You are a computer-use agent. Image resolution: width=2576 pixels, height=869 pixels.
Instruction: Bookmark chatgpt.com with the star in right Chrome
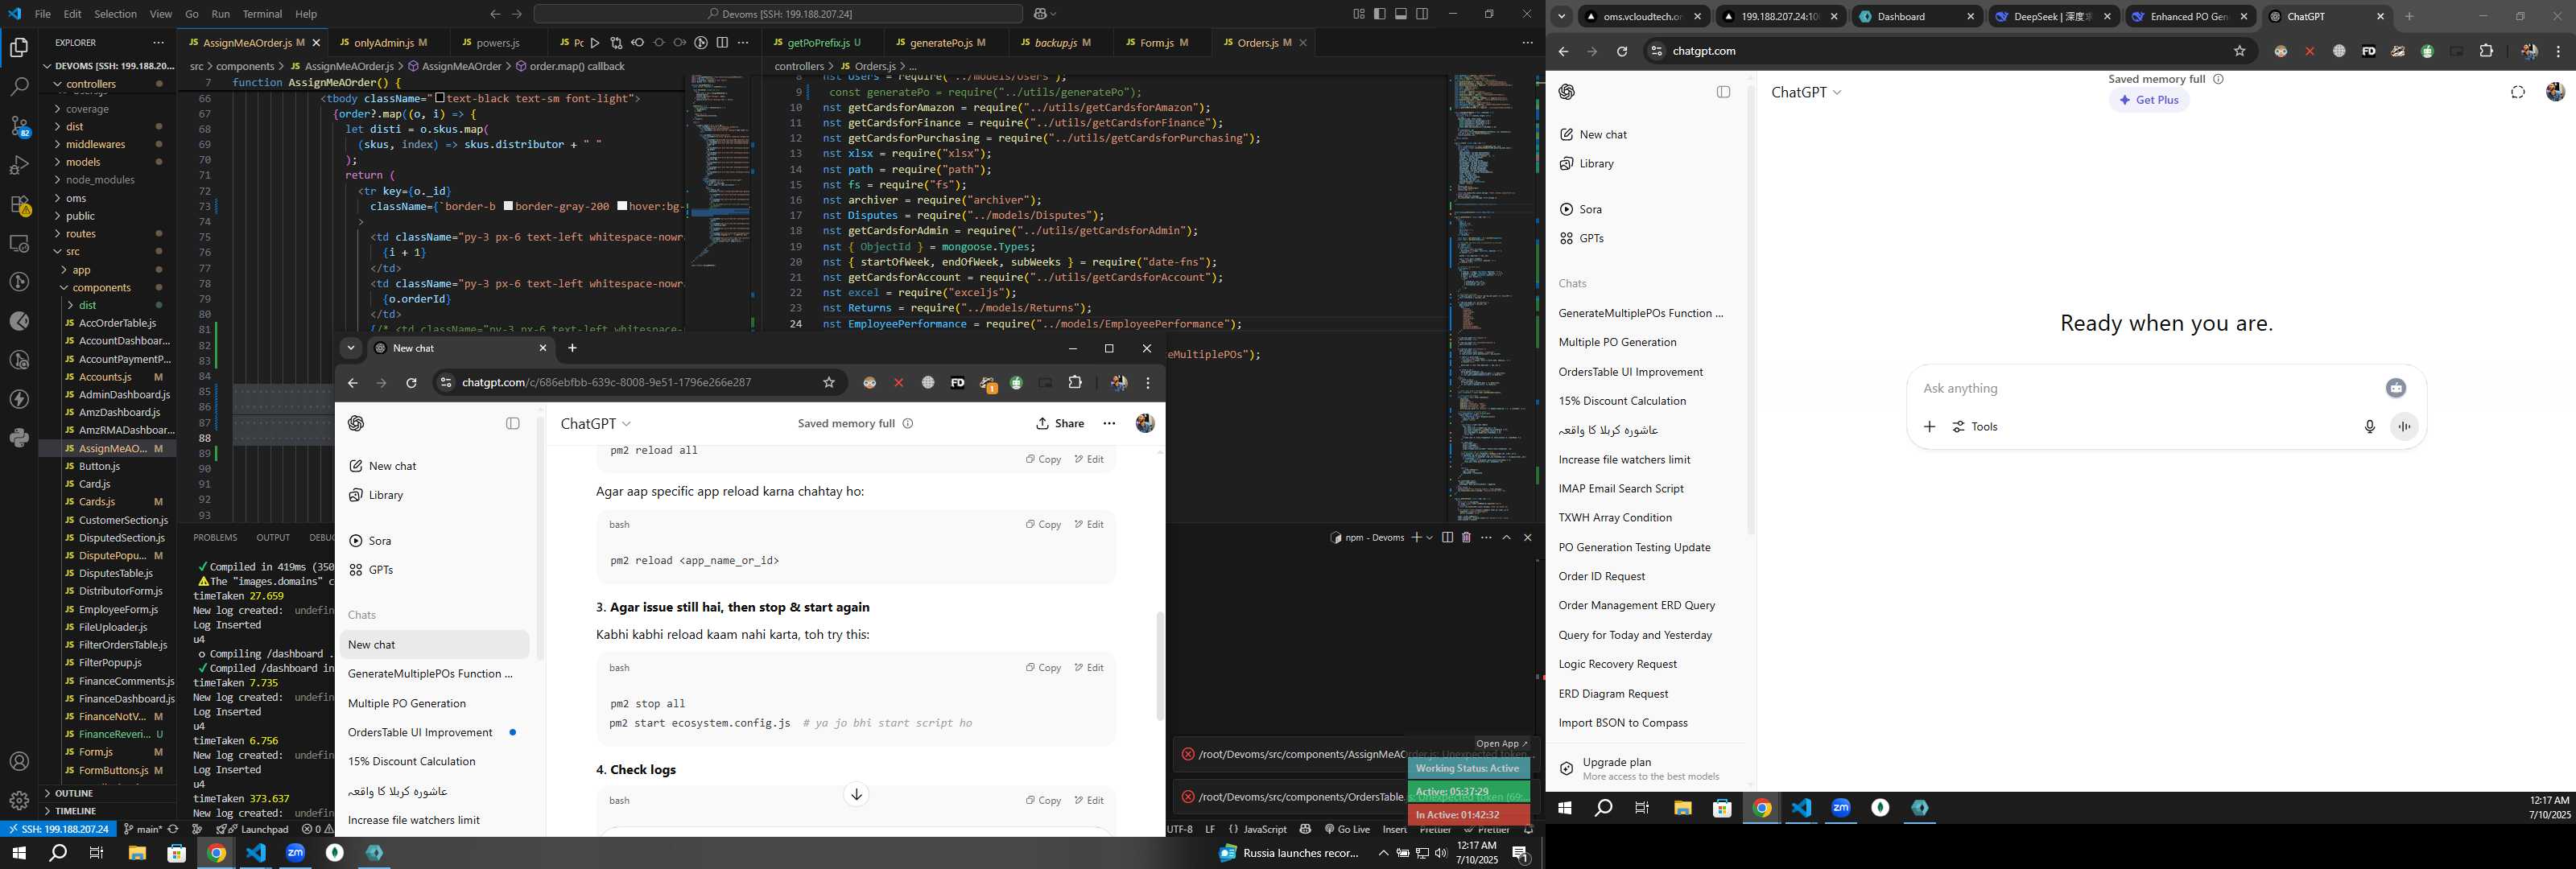2240,51
